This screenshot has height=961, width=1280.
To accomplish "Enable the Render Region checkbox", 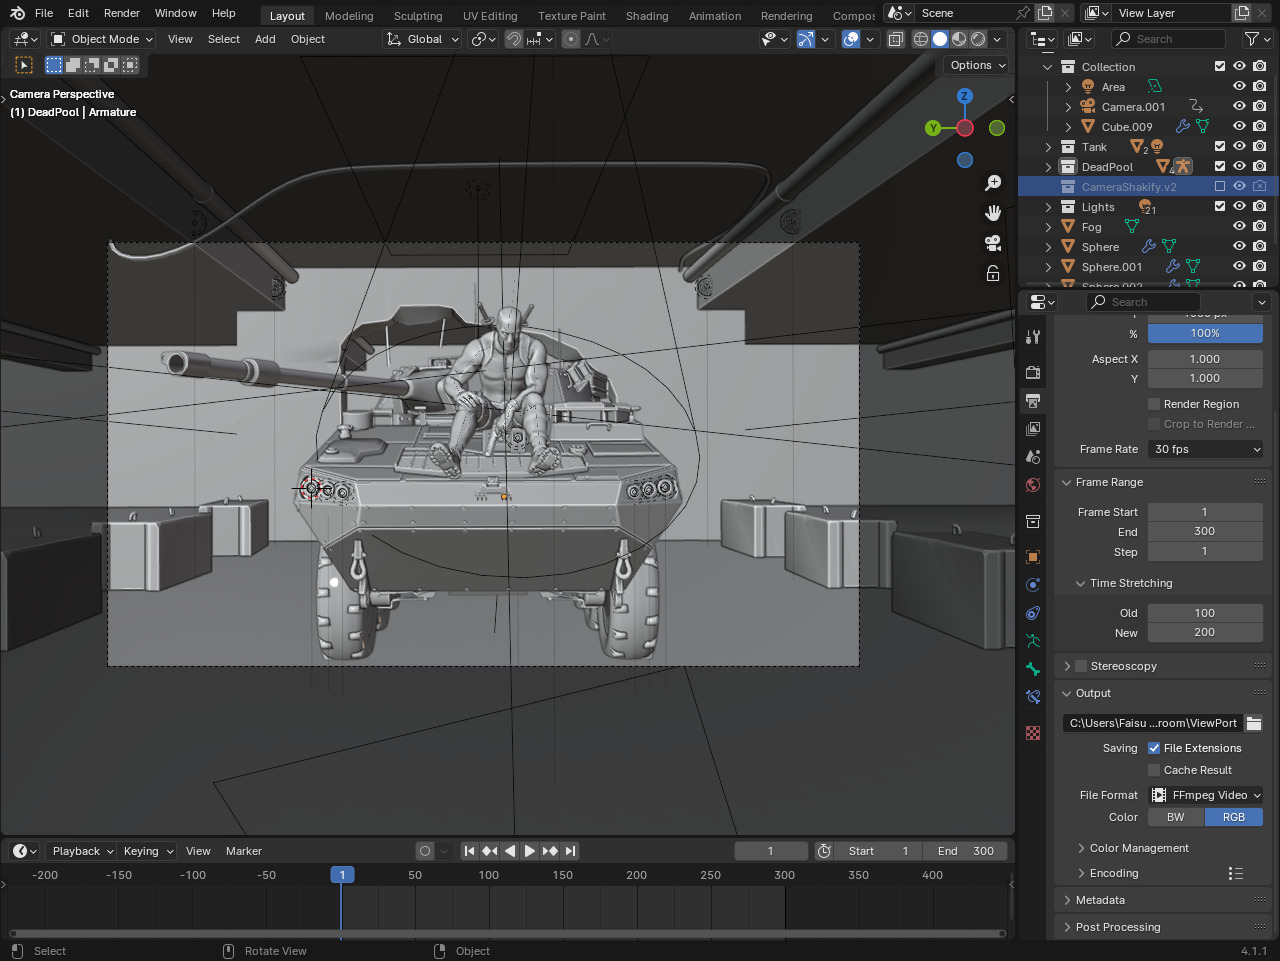I will tap(1154, 404).
